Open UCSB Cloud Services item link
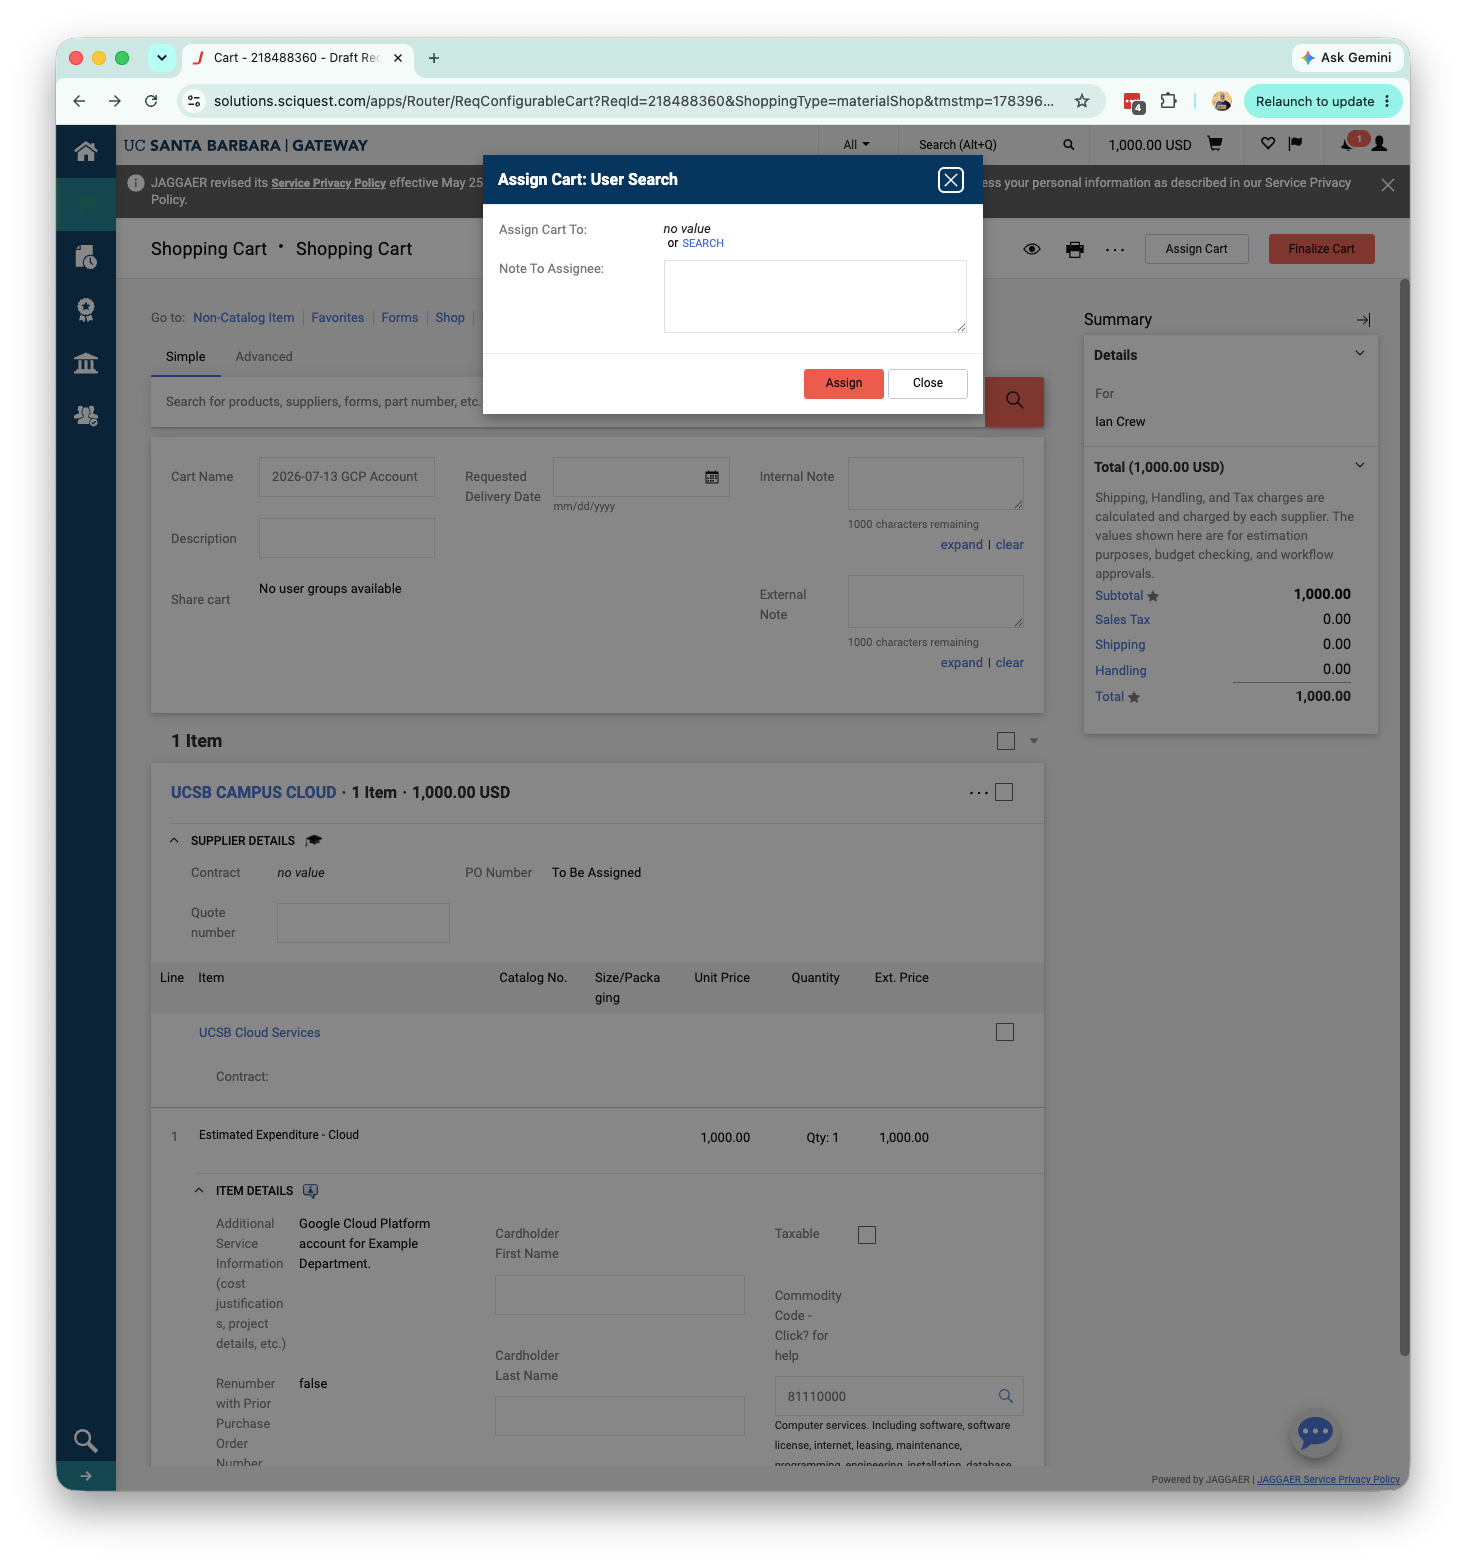The image size is (1466, 1565). point(260,1033)
